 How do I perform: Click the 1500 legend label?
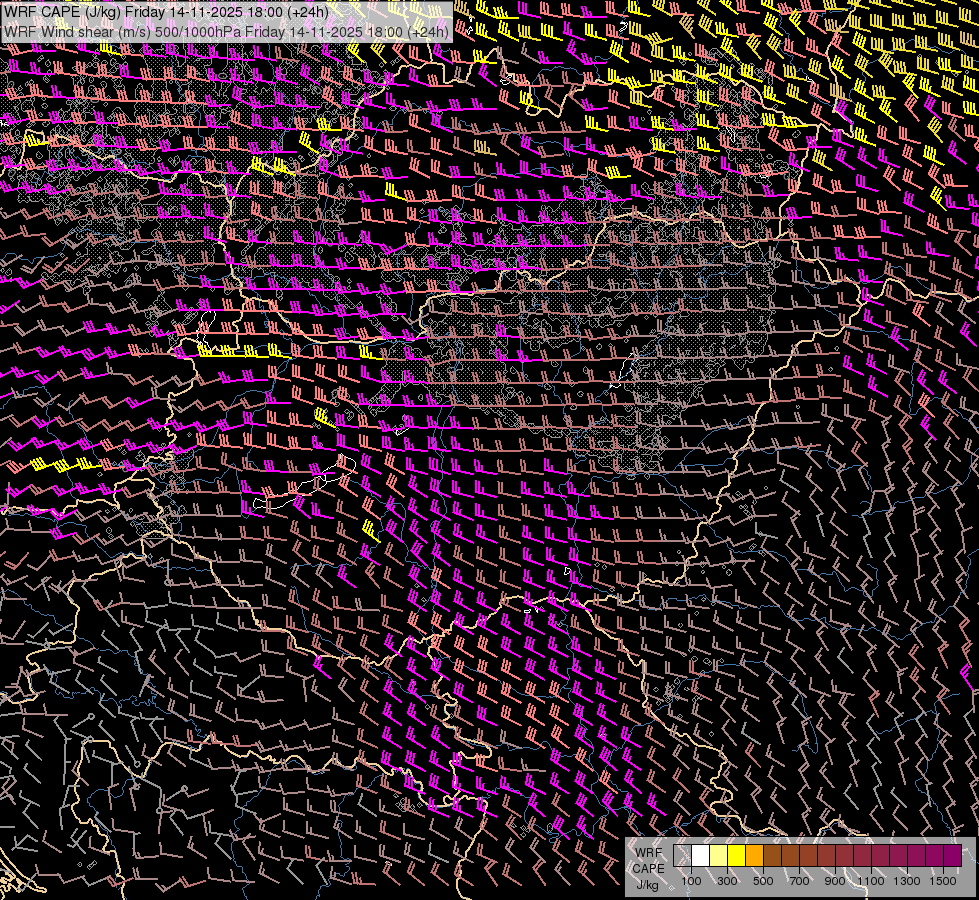coord(943,881)
